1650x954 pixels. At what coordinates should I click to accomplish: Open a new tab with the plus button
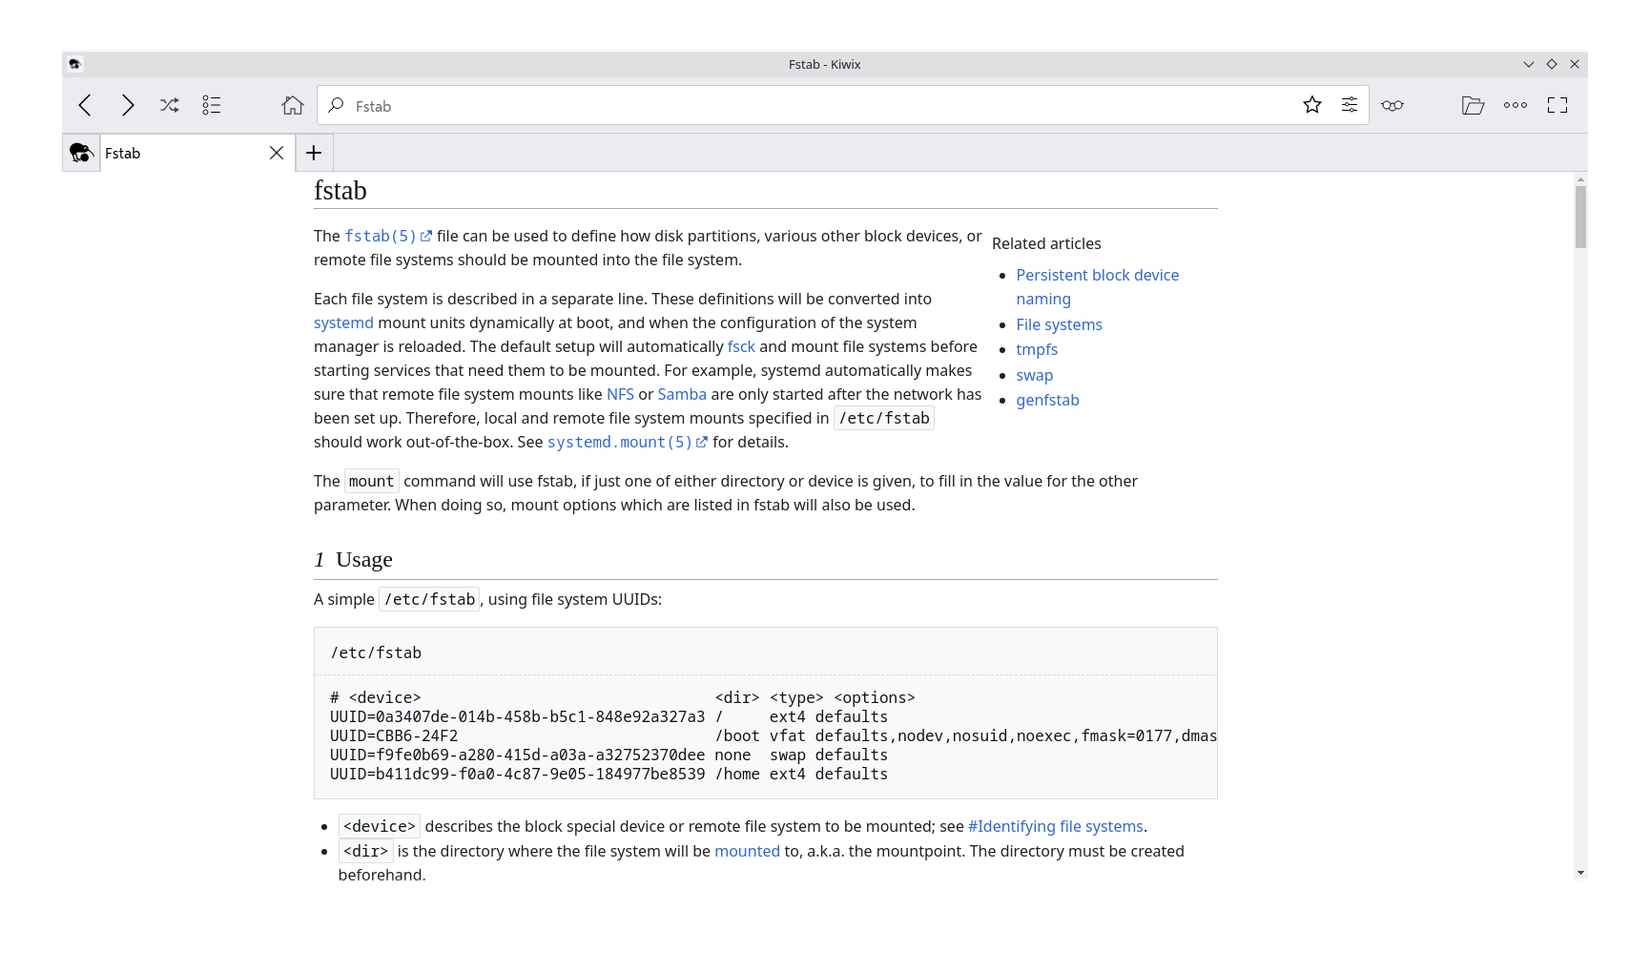tap(313, 153)
